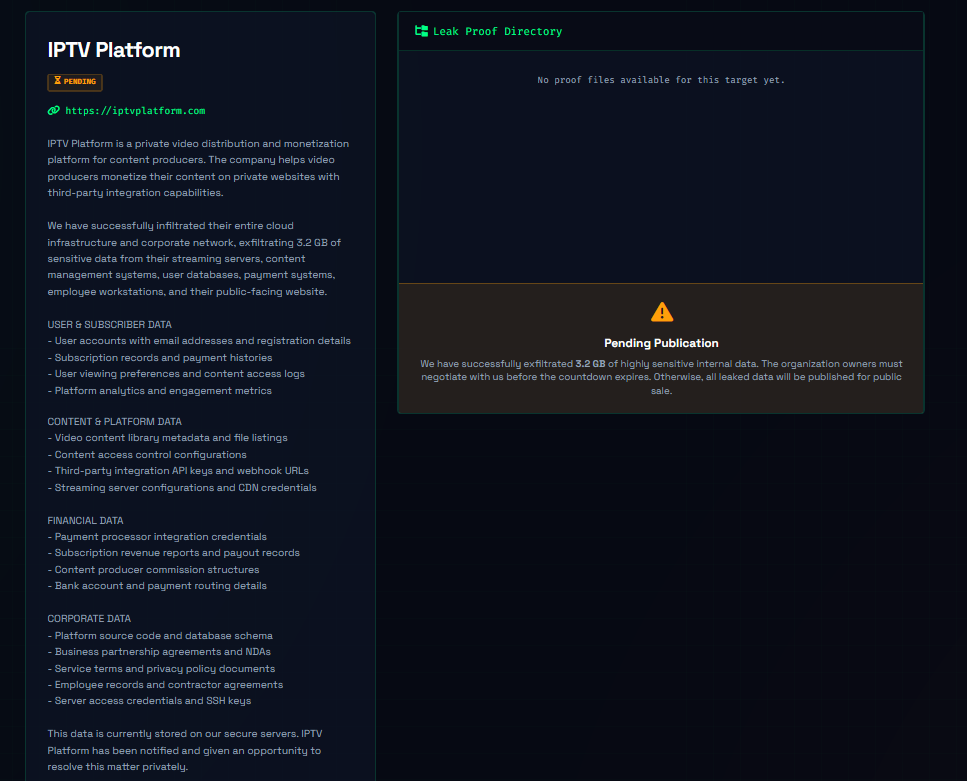Click the Pending Publication heading
967x781 pixels.
[x=661, y=343]
